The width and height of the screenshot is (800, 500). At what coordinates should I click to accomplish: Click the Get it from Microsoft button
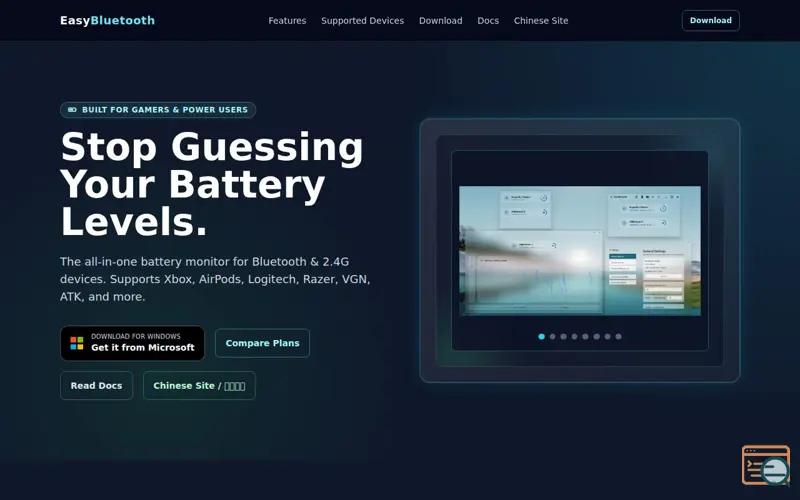click(x=132, y=343)
